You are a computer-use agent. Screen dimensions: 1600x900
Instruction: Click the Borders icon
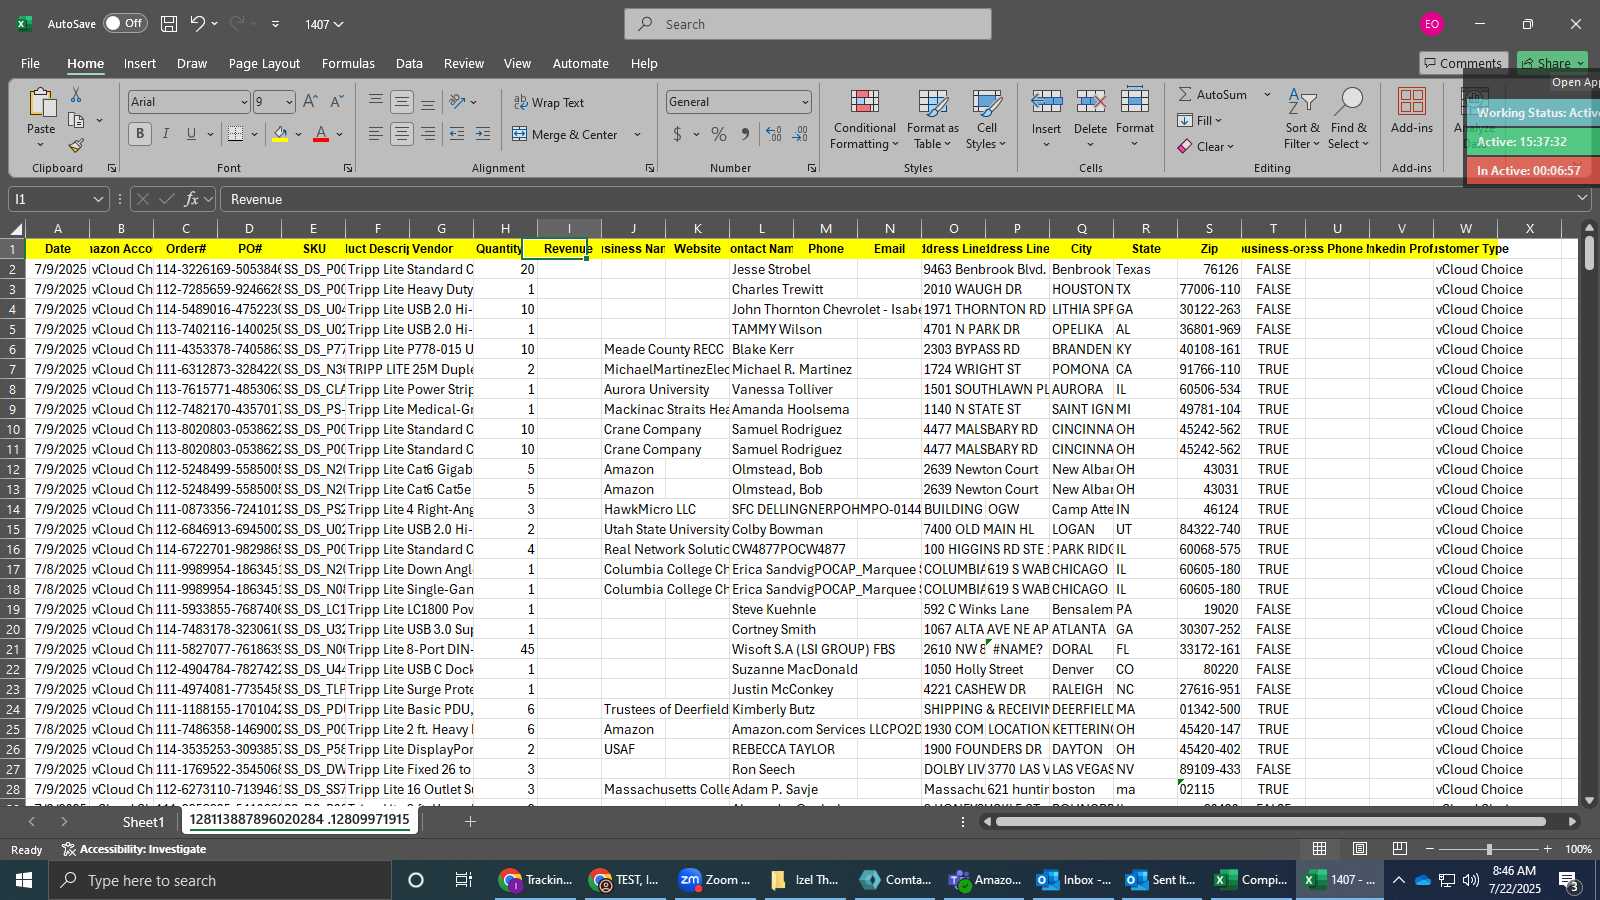coord(236,134)
